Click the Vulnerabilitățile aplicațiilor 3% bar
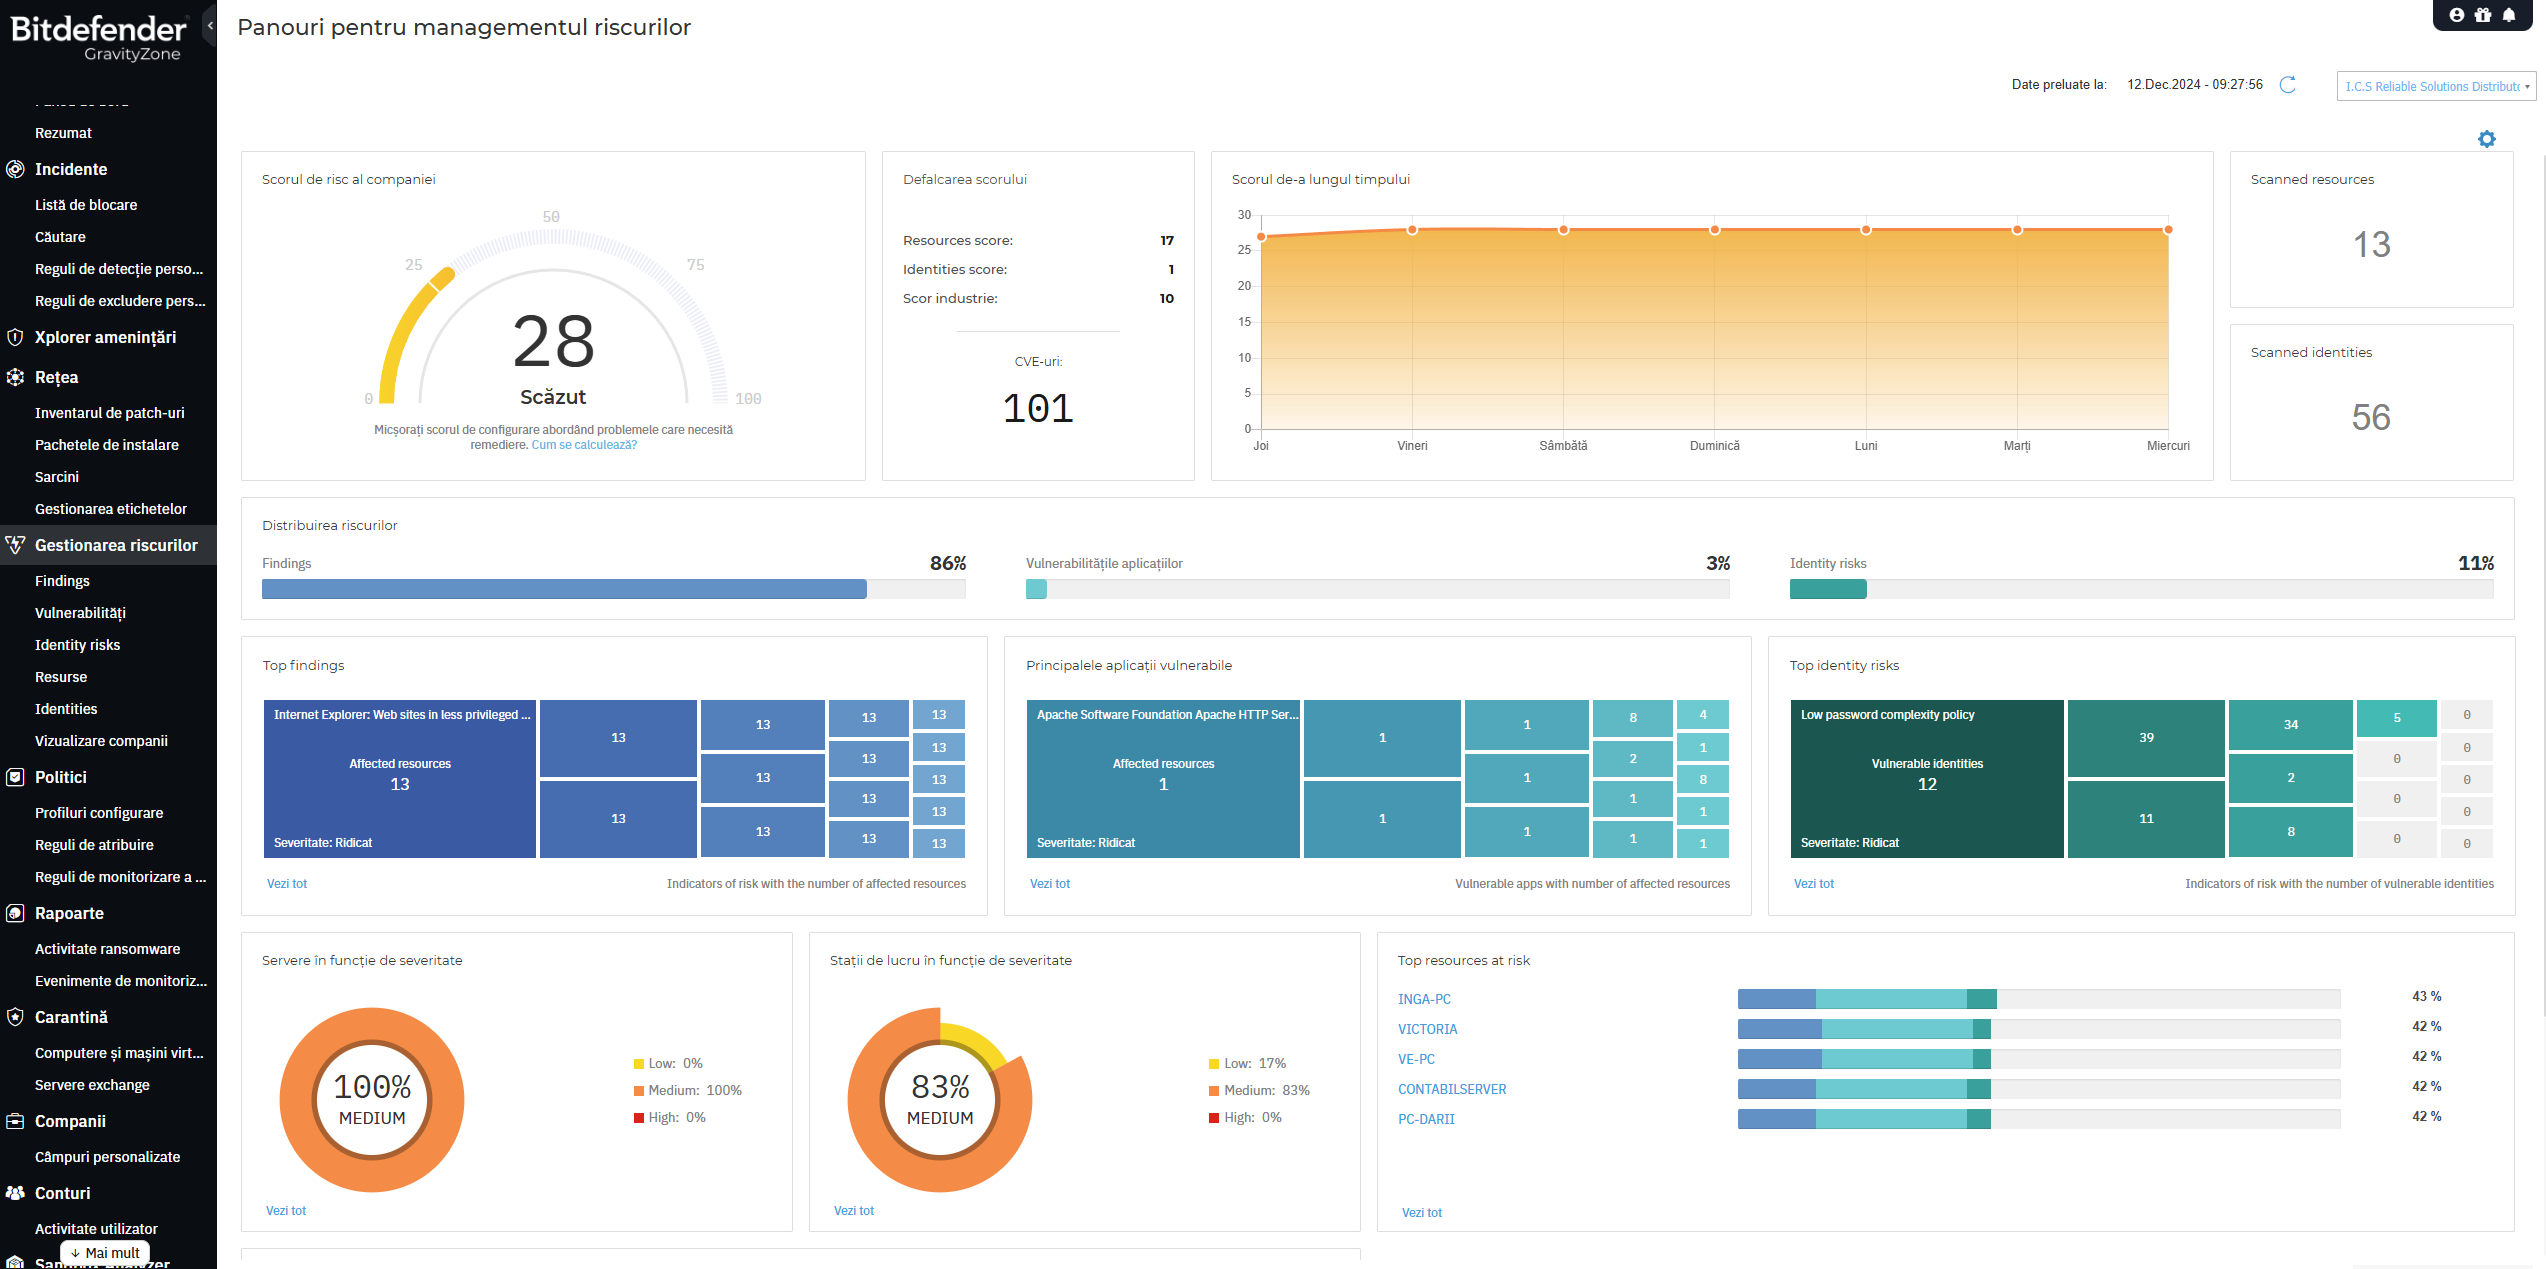 tap(1378, 589)
